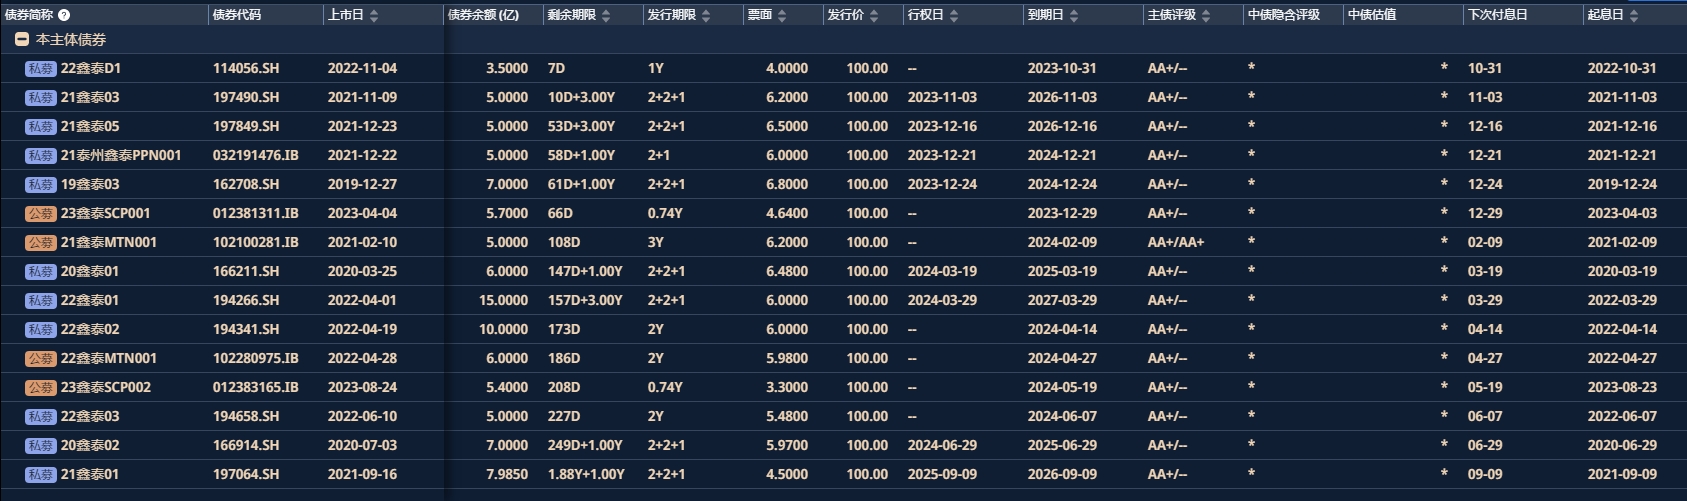
Task: Click the 中债隐含评级 column header
Action: 1284,15
